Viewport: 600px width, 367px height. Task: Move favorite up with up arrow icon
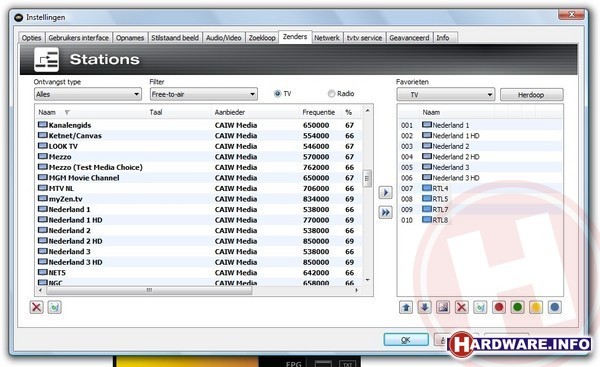(x=406, y=307)
